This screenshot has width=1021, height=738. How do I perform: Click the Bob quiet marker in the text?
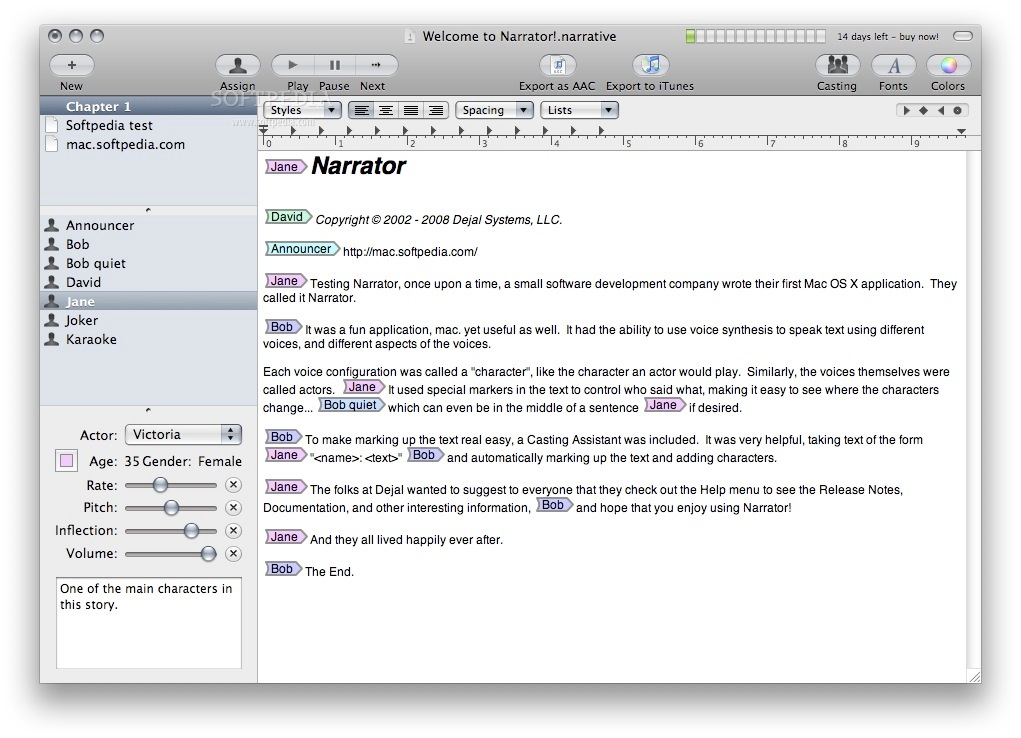351,405
